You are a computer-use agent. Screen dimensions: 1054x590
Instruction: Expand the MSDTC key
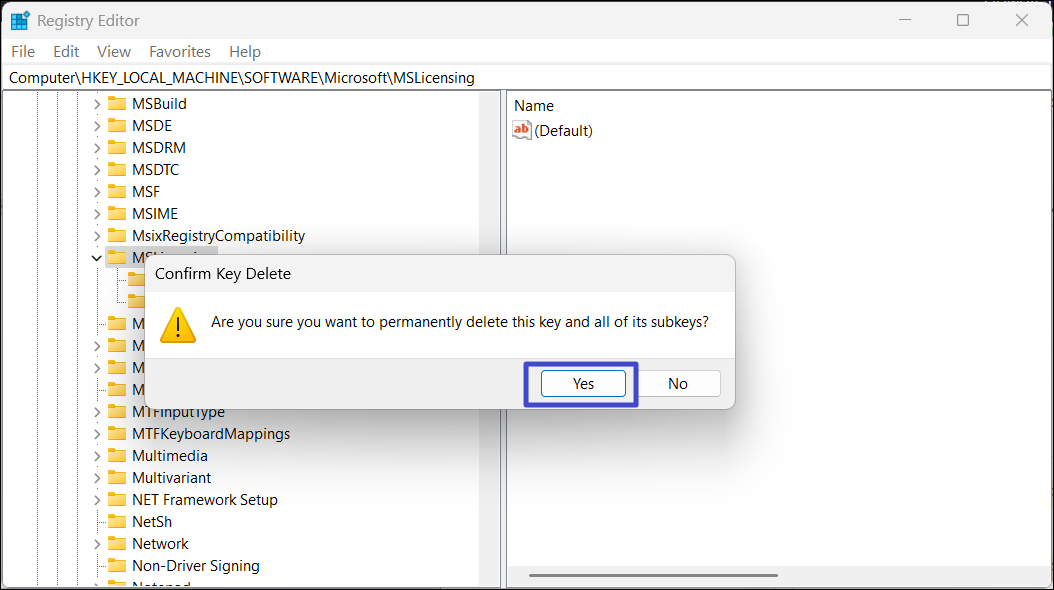tap(97, 170)
